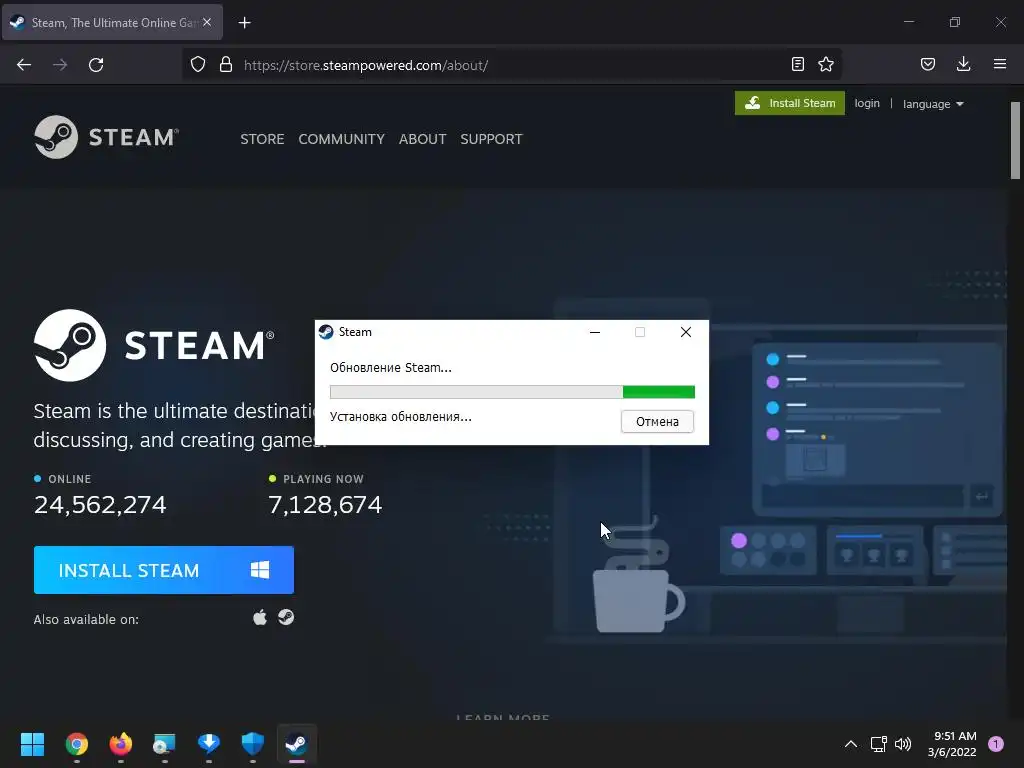
Task: Open a new browser tab
Action: click(244, 23)
